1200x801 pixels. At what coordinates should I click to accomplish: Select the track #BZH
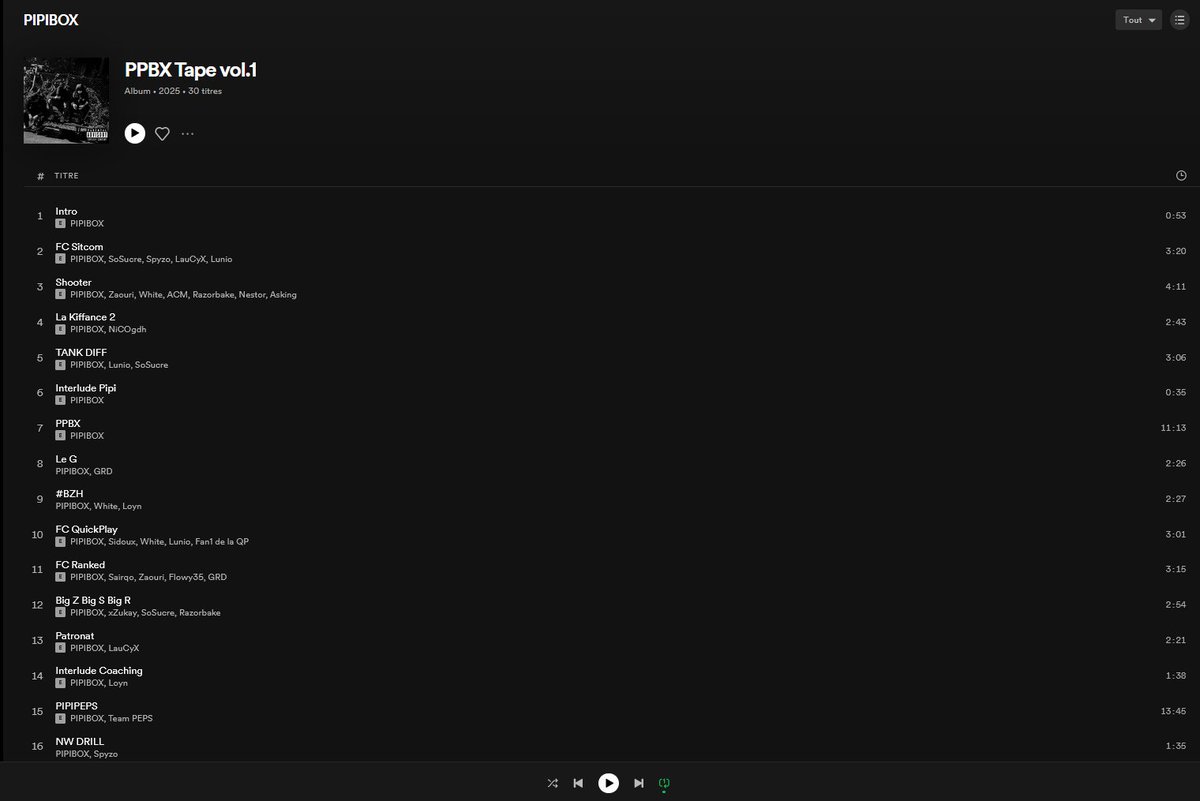tap(69, 494)
